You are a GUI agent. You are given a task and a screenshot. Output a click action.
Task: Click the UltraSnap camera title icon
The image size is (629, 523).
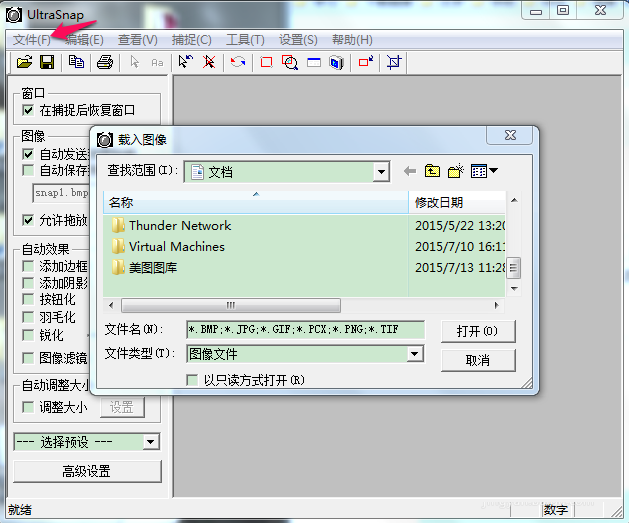pos(14,15)
